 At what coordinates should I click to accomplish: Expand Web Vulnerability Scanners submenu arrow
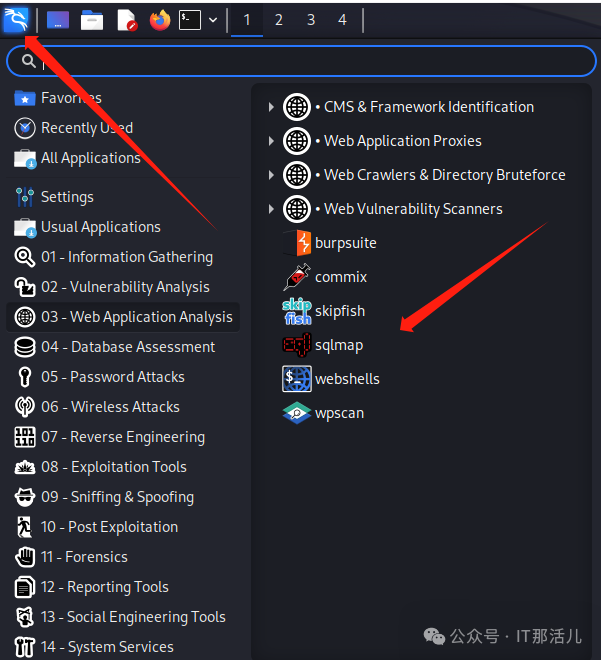[271, 209]
